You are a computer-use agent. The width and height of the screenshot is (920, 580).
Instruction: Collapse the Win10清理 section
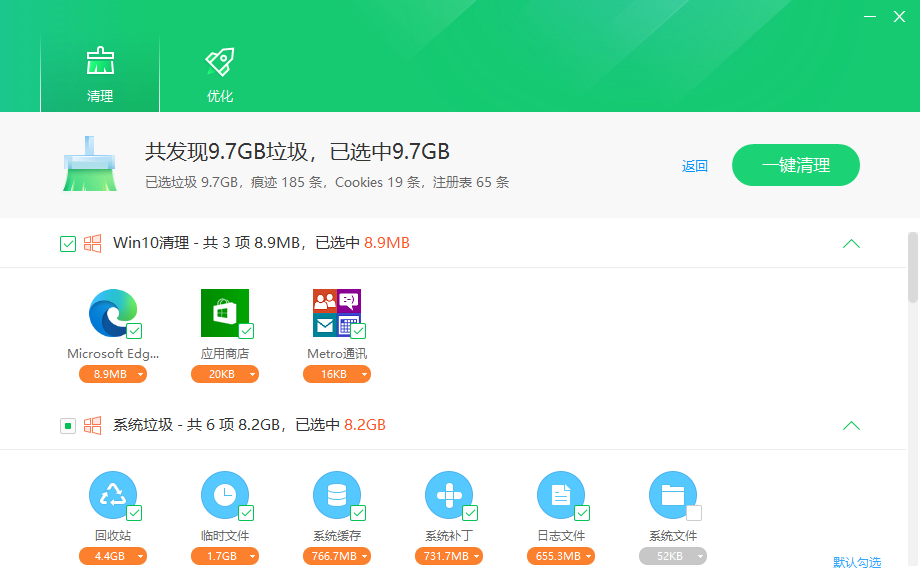[851, 243]
